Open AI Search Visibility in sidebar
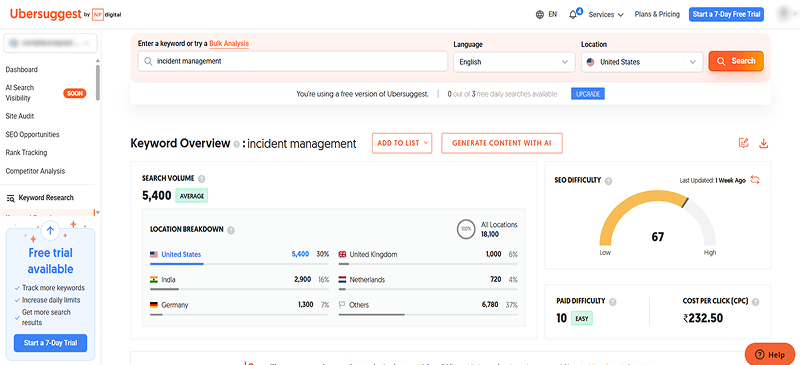 point(20,93)
